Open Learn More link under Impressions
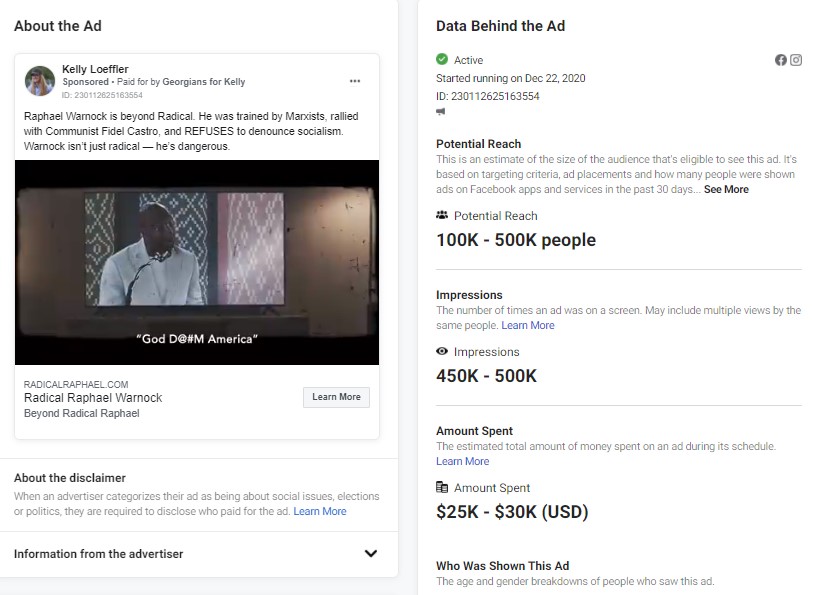The width and height of the screenshot is (813, 595). pos(528,325)
